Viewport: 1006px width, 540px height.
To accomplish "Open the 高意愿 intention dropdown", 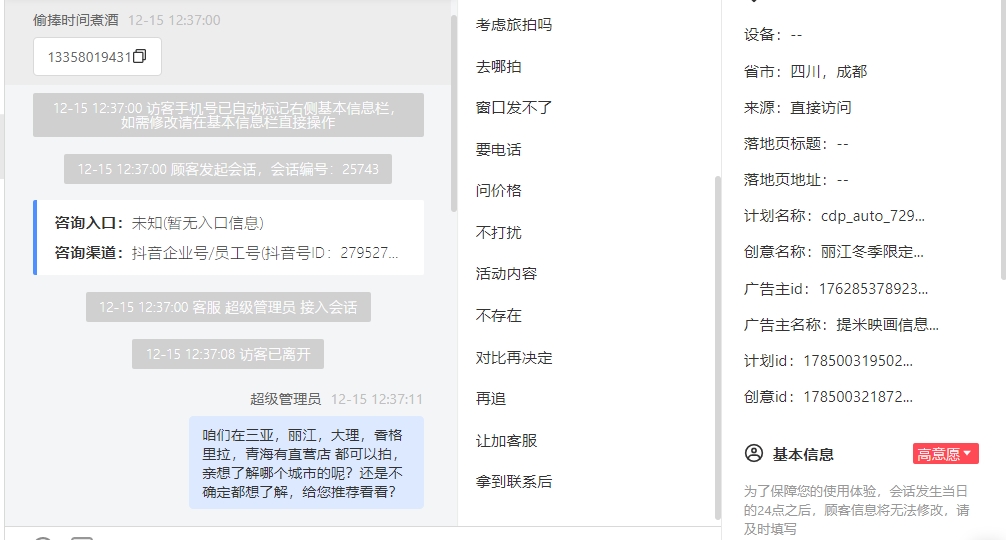I will pyautogui.click(x=946, y=453).
